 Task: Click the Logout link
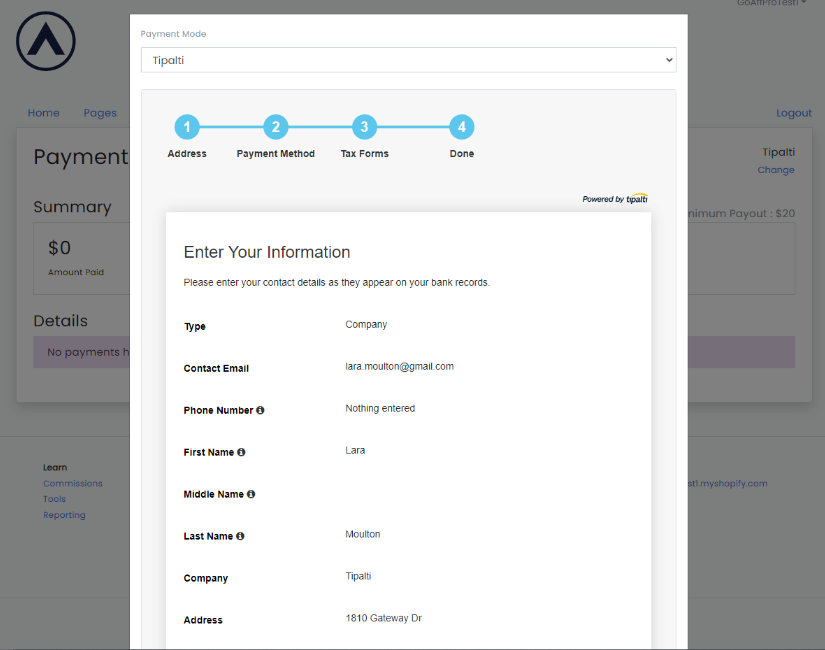[x=794, y=113]
